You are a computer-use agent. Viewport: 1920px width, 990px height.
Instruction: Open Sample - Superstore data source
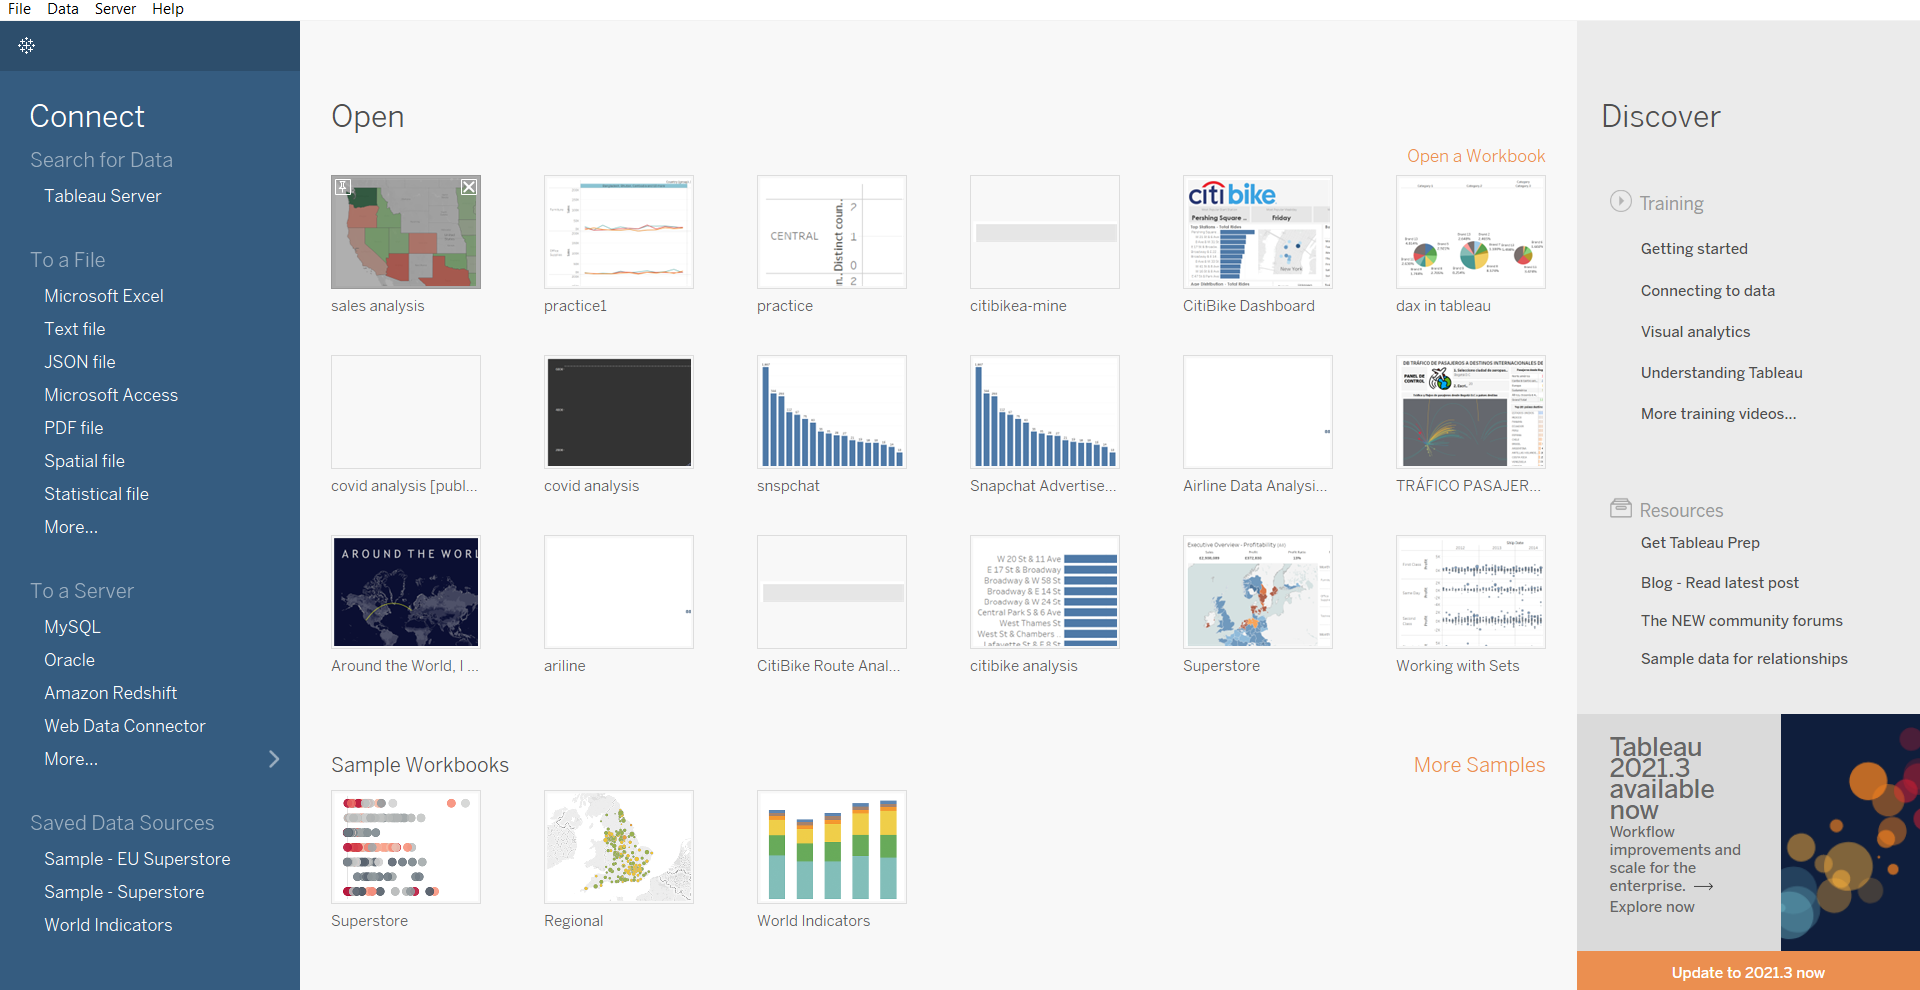click(x=124, y=892)
